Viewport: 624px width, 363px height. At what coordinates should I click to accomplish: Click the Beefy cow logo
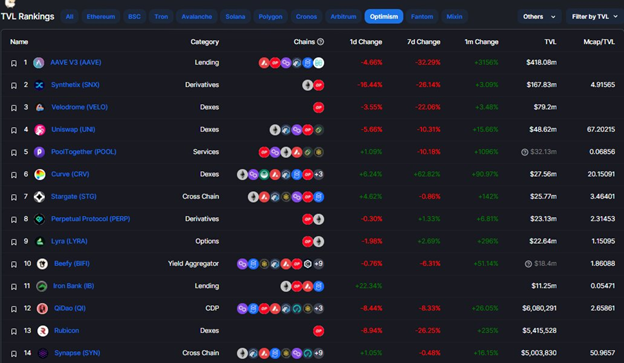tap(42, 263)
